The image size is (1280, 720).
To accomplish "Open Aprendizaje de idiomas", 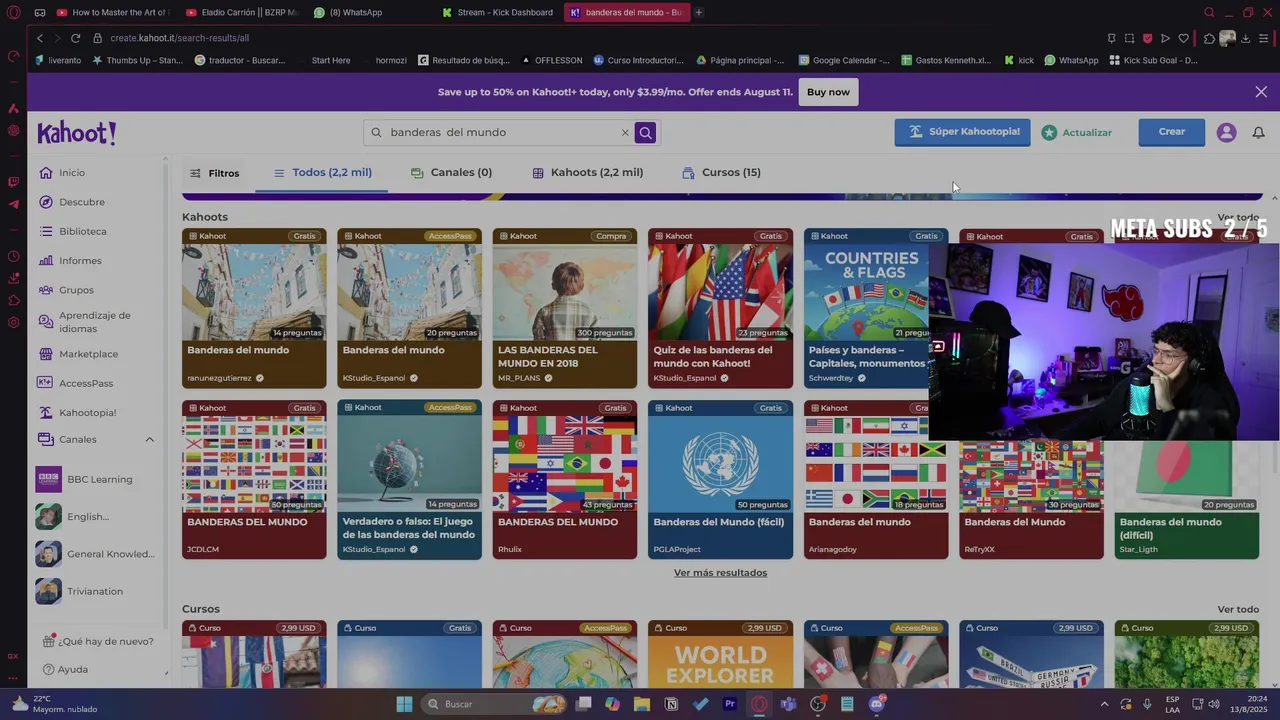I will pos(96,322).
